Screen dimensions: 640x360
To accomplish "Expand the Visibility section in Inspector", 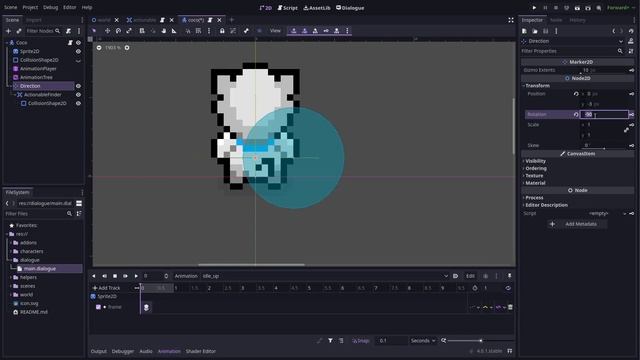I will [x=535, y=161].
